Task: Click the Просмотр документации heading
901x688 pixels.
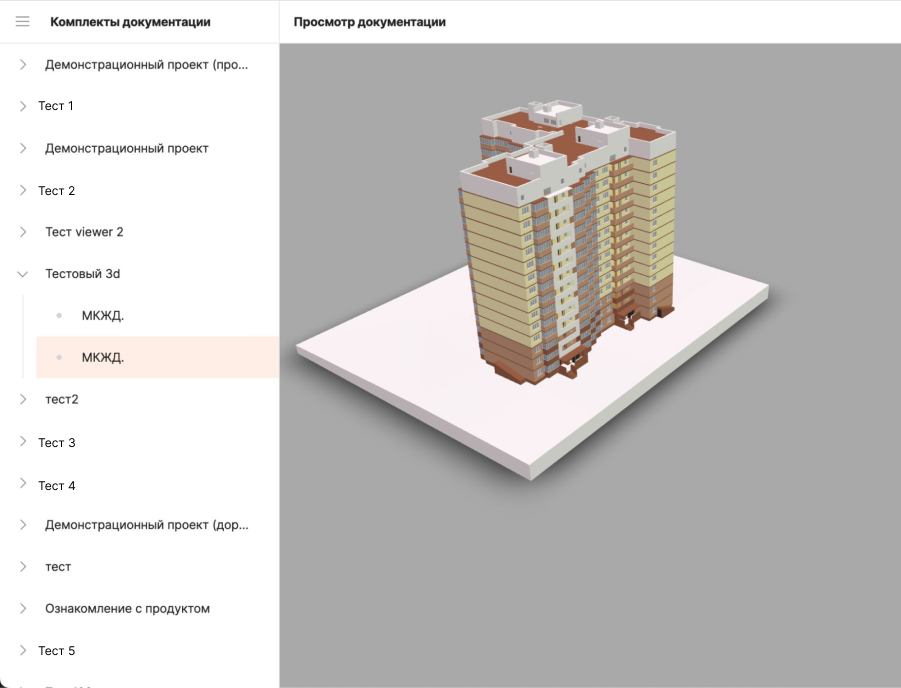Action: [x=369, y=22]
